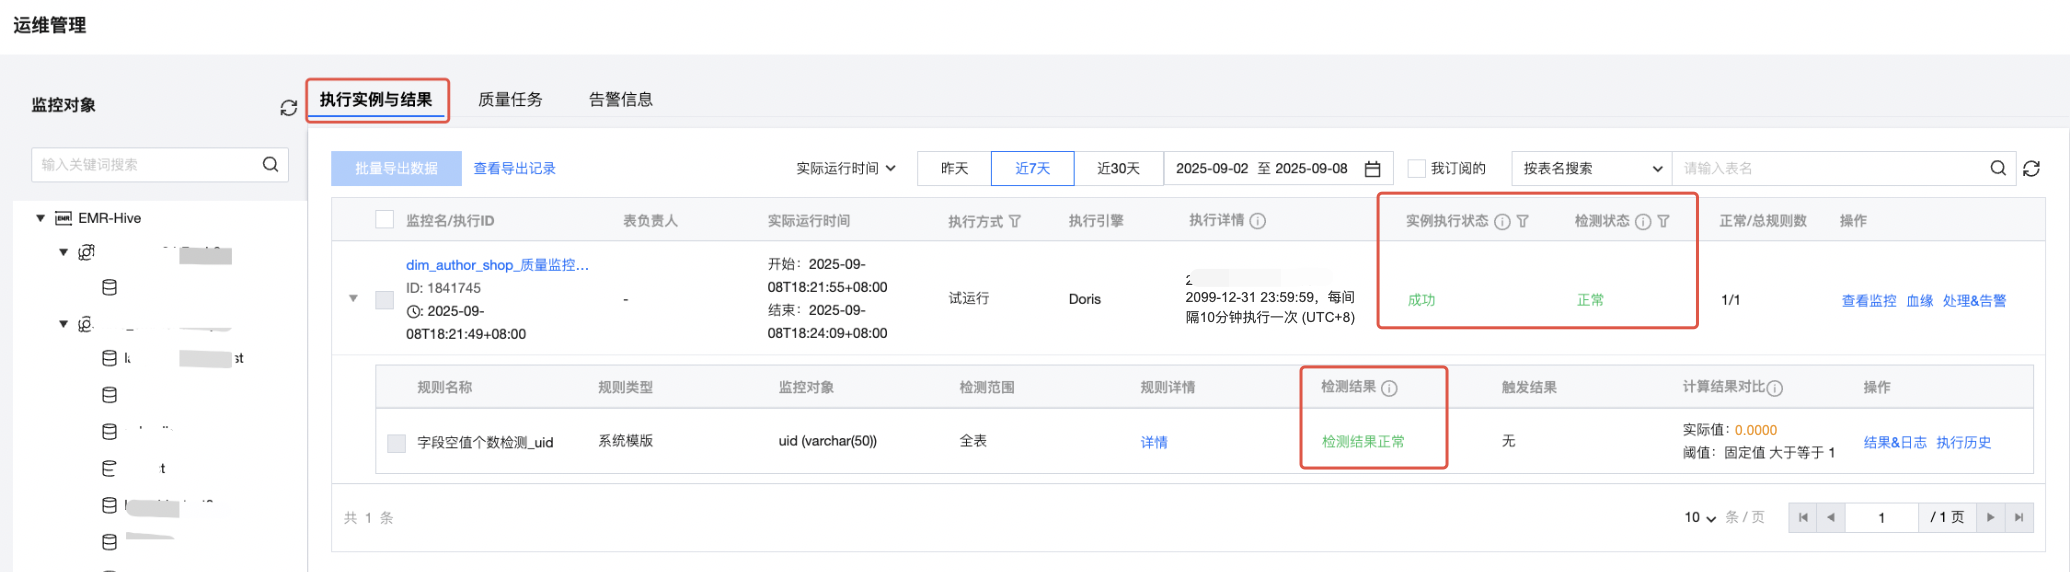Screen dimensions: 2070x572
Task: Collapse the EMR-Hive tree node
Action: point(41,218)
